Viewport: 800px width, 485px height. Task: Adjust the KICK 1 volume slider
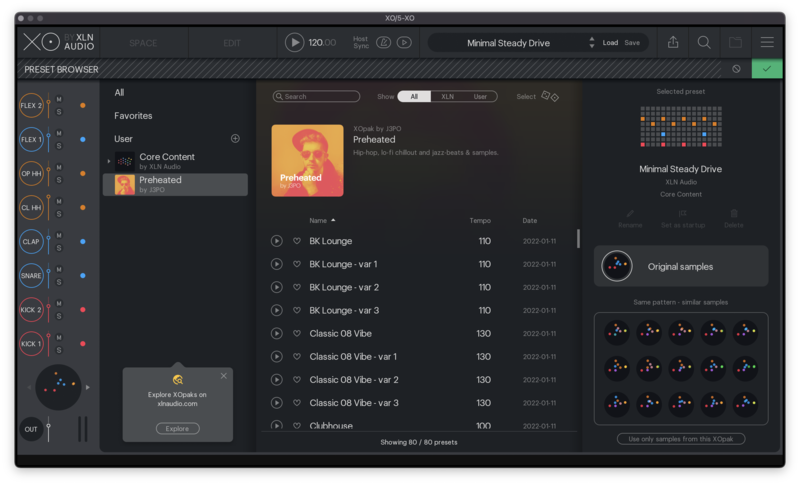point(48,344)
